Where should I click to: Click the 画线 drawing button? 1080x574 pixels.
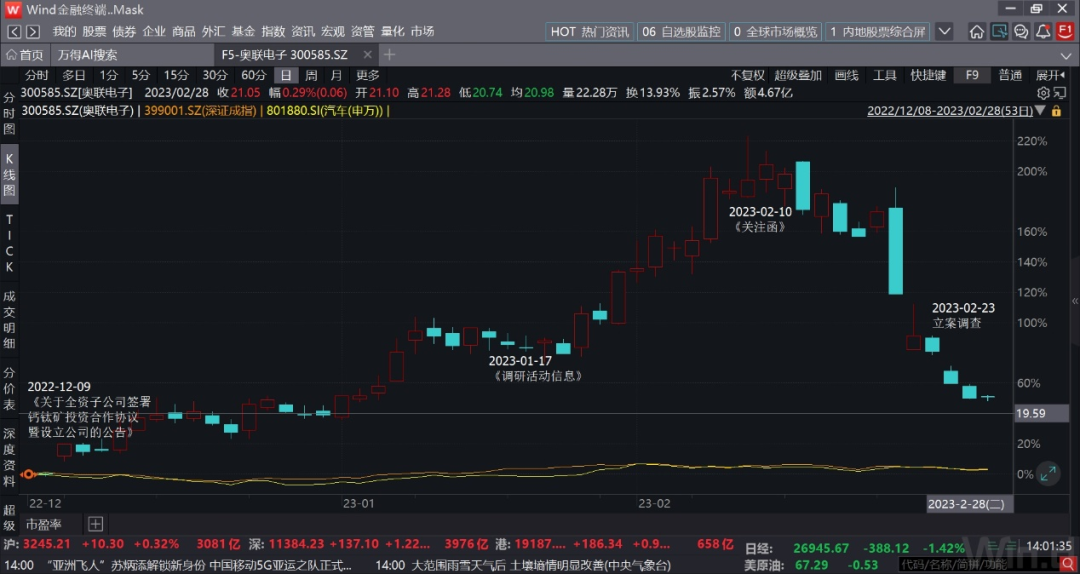847,75
